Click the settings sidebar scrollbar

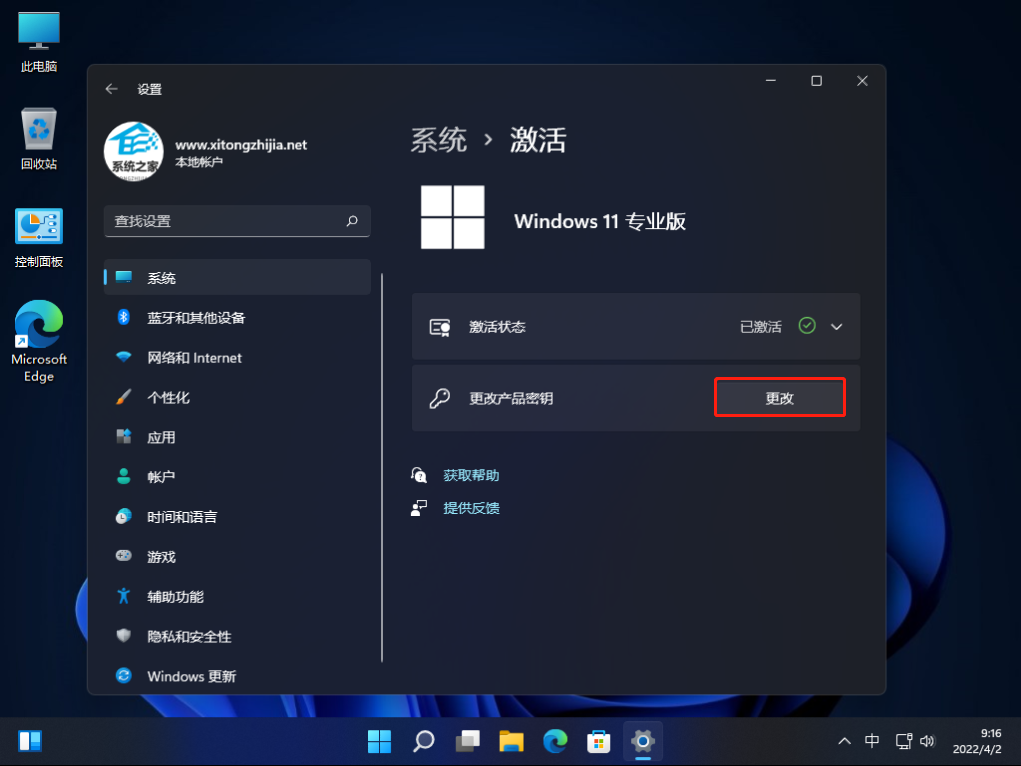(382, 468)
